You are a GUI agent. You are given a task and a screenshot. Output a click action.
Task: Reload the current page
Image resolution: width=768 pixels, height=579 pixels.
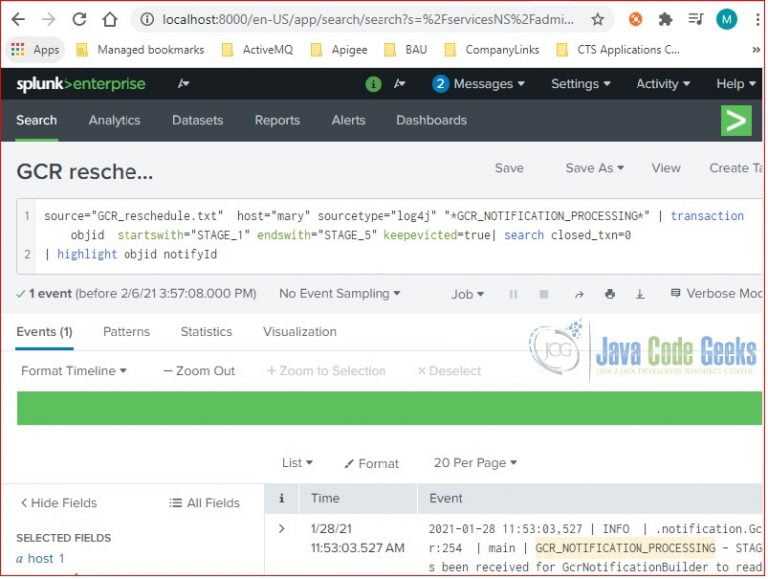(x=79, y=19)
